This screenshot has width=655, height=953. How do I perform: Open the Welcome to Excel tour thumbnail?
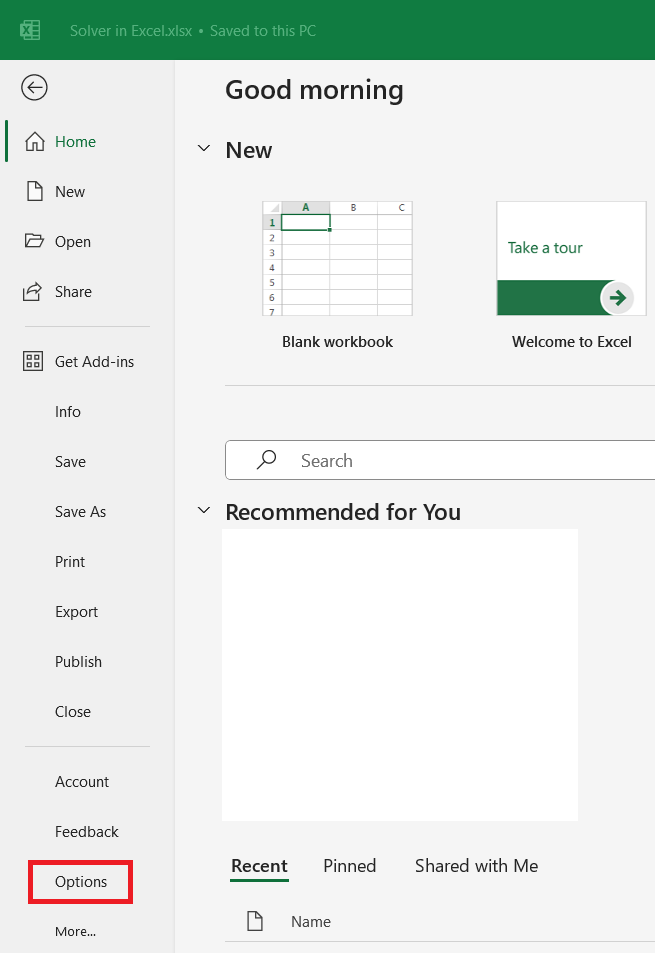click(x=571, y=258)
